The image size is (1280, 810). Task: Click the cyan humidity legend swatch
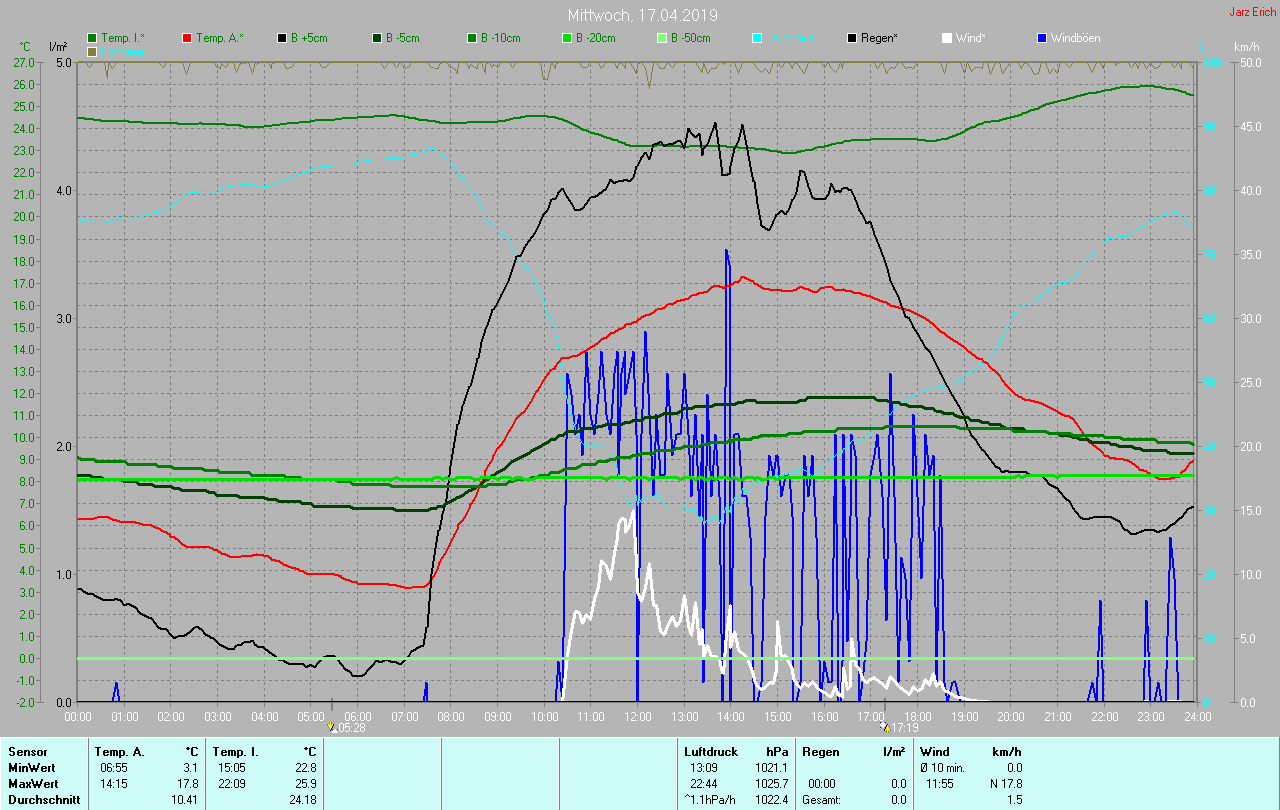point(757,38)
